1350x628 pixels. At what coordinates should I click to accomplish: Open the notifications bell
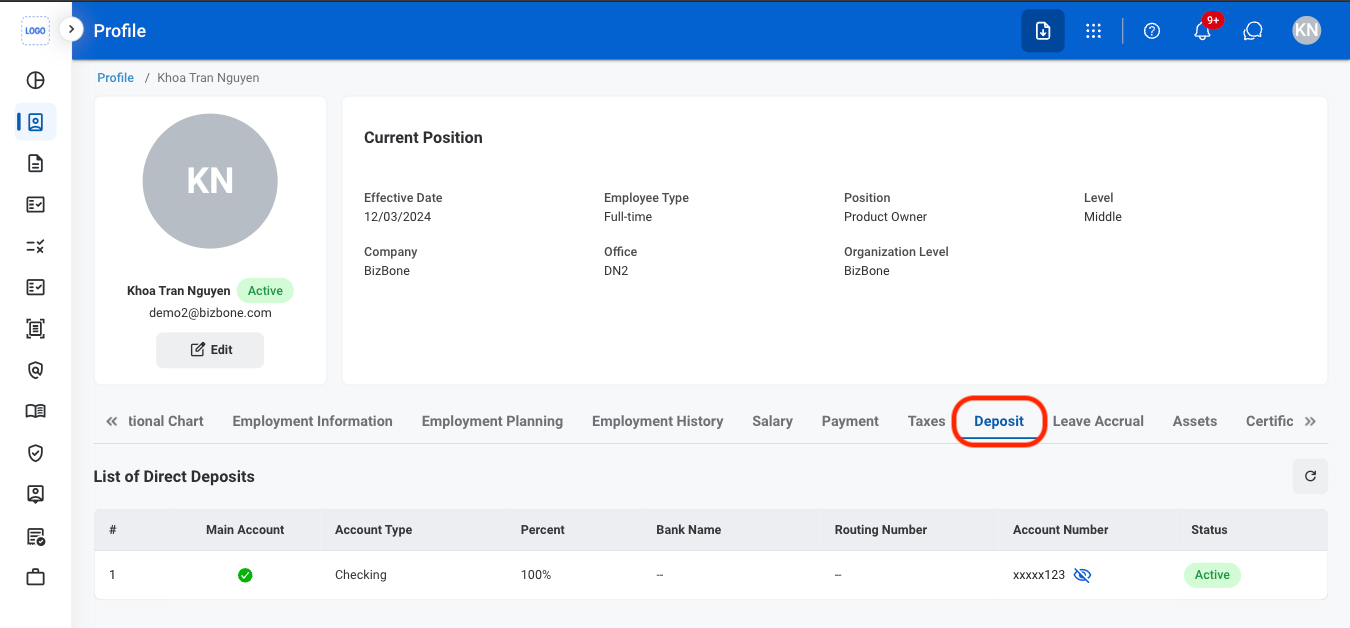1203,31
